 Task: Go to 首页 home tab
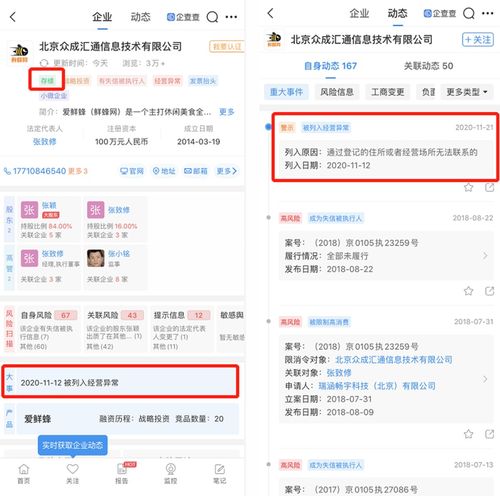24,473
